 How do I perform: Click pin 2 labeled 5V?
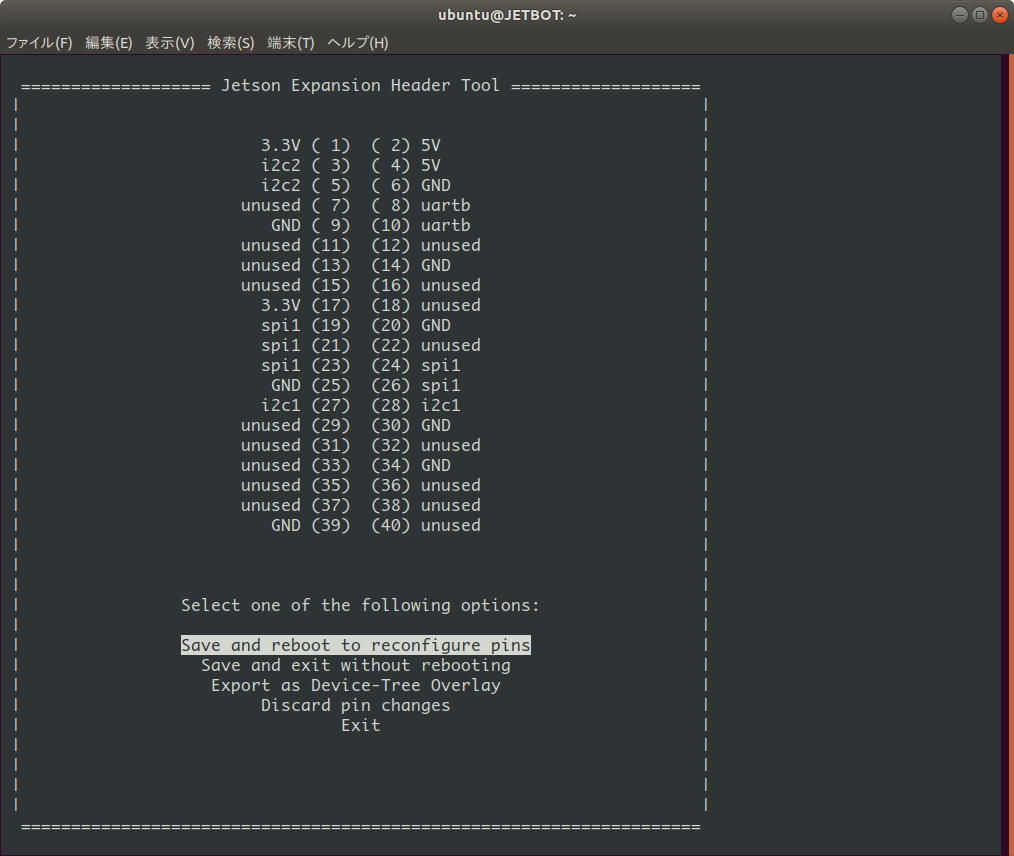(x=406, y=145)
